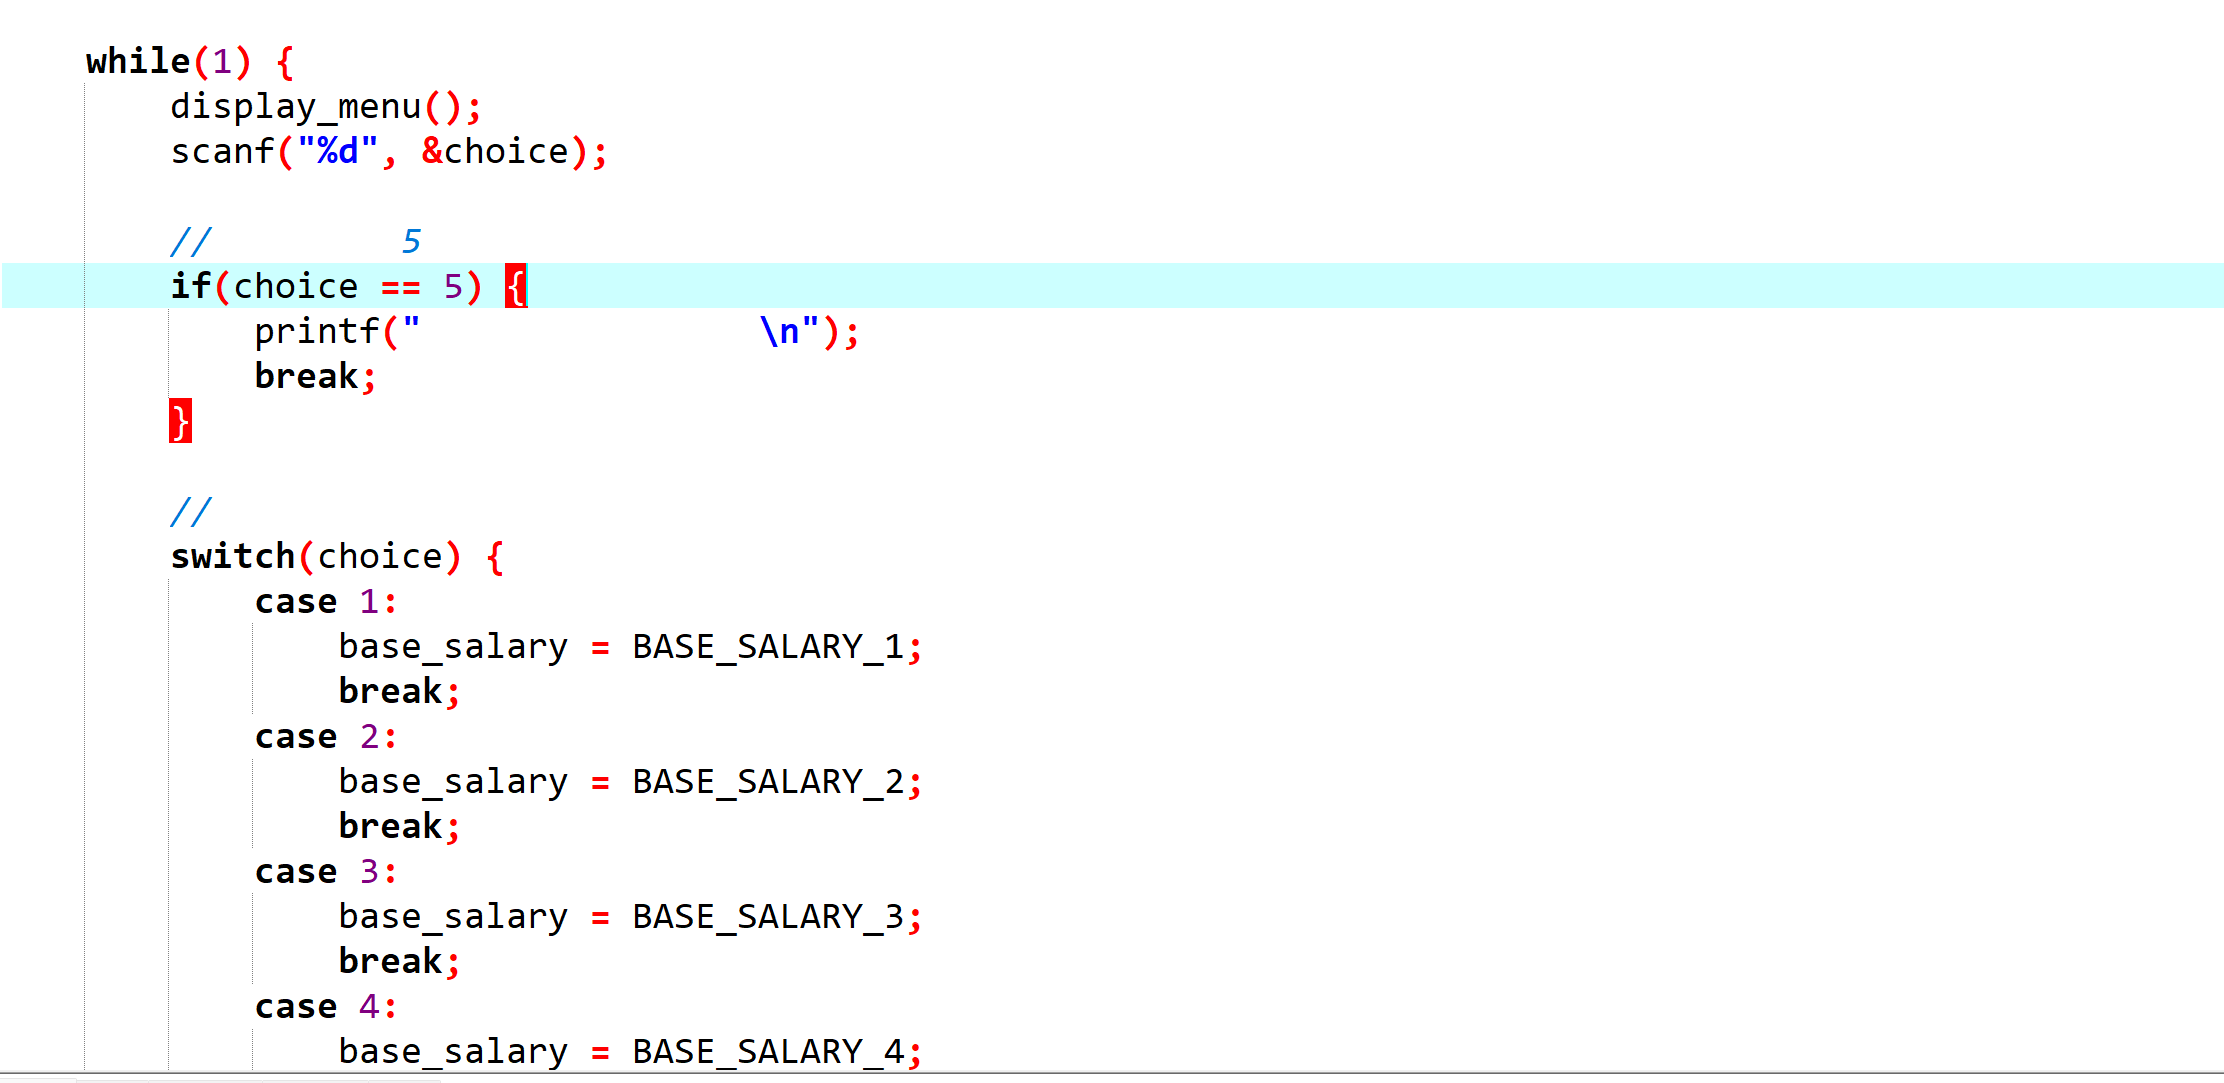
Task: Click the "%d" format string
Action: click(x=338, y=152)
